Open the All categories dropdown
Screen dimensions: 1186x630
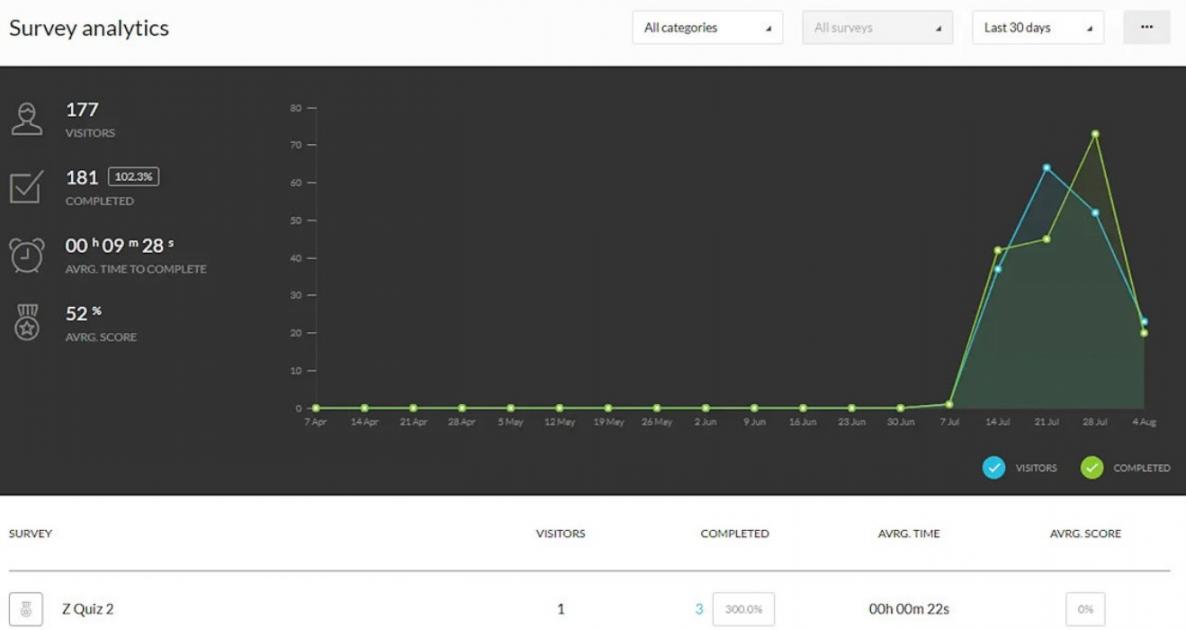(707, 28)
